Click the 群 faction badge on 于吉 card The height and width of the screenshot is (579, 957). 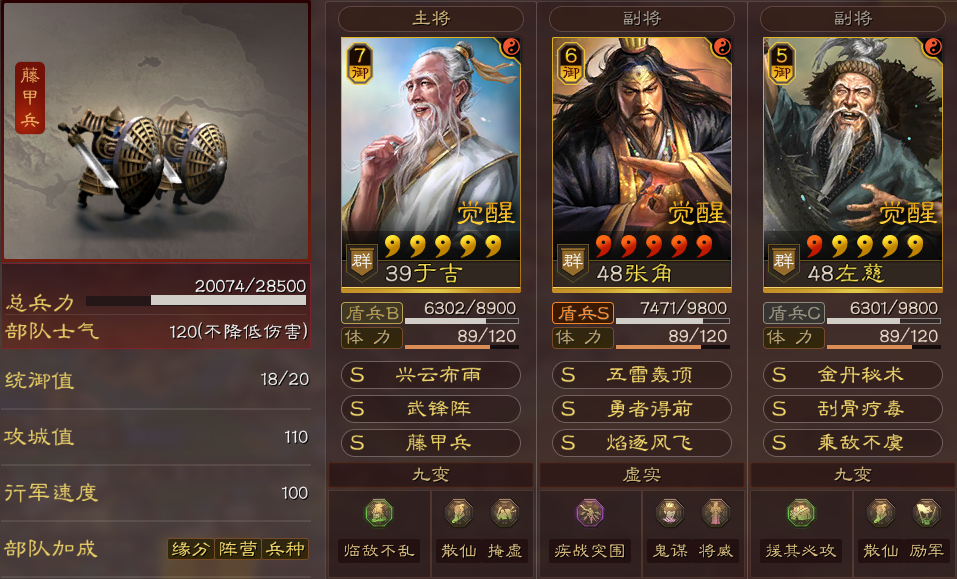point(361,262)
